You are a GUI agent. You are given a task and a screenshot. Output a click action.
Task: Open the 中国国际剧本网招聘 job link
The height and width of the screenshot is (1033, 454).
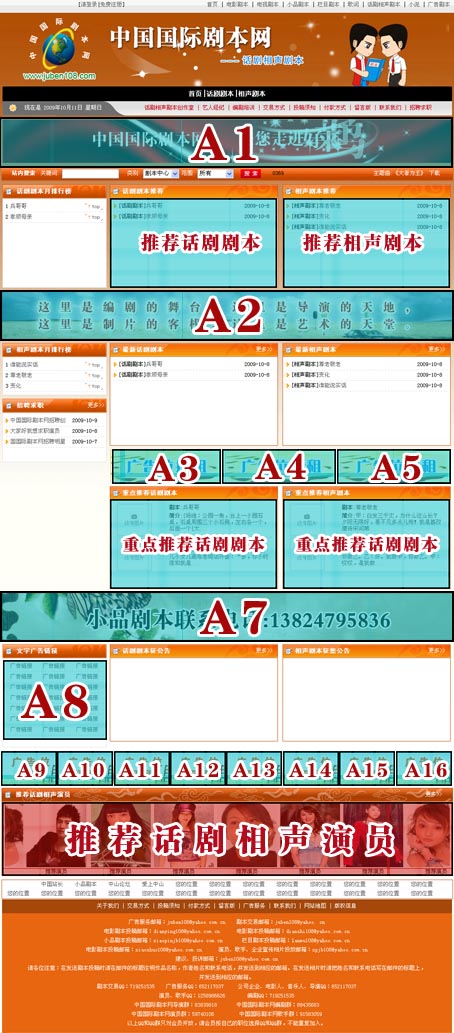tap(38, 420)
